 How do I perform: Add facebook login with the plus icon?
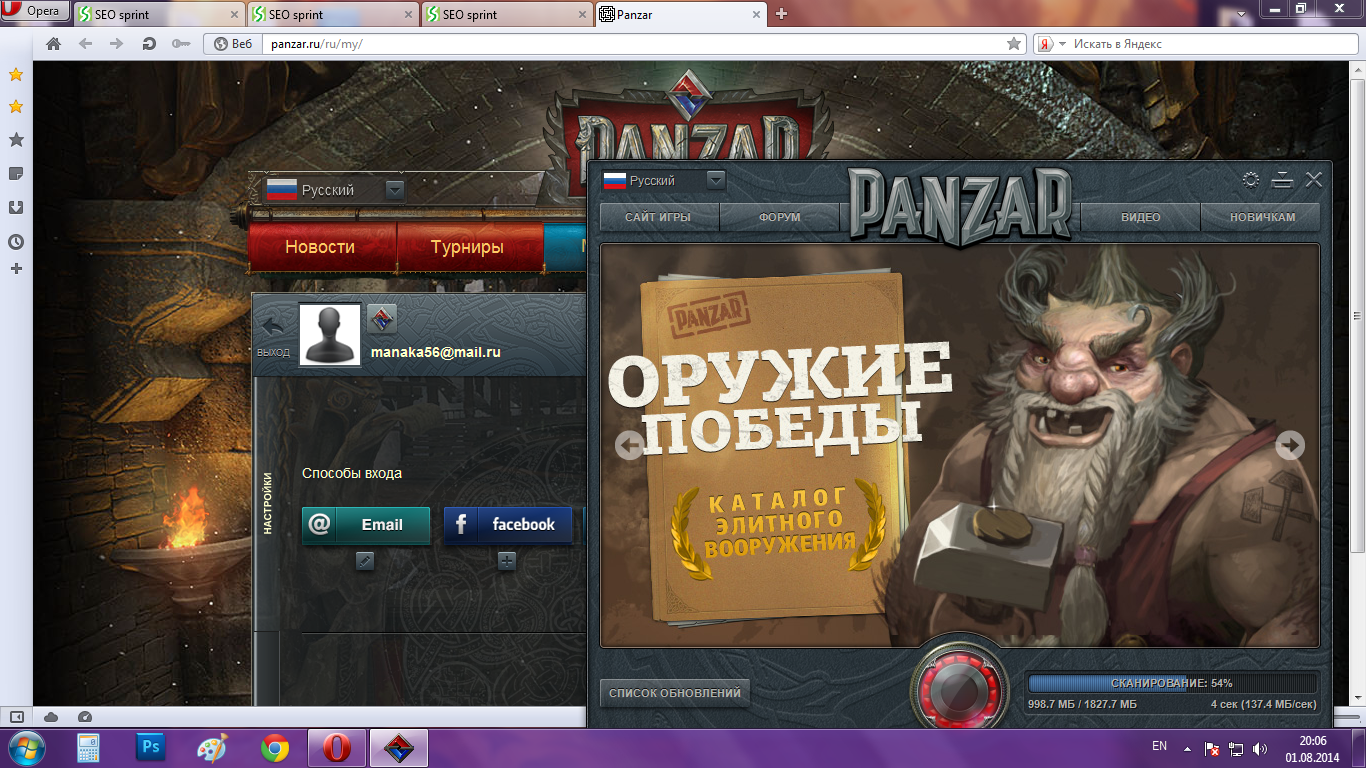pyautogui.click(x=507, y=562)
